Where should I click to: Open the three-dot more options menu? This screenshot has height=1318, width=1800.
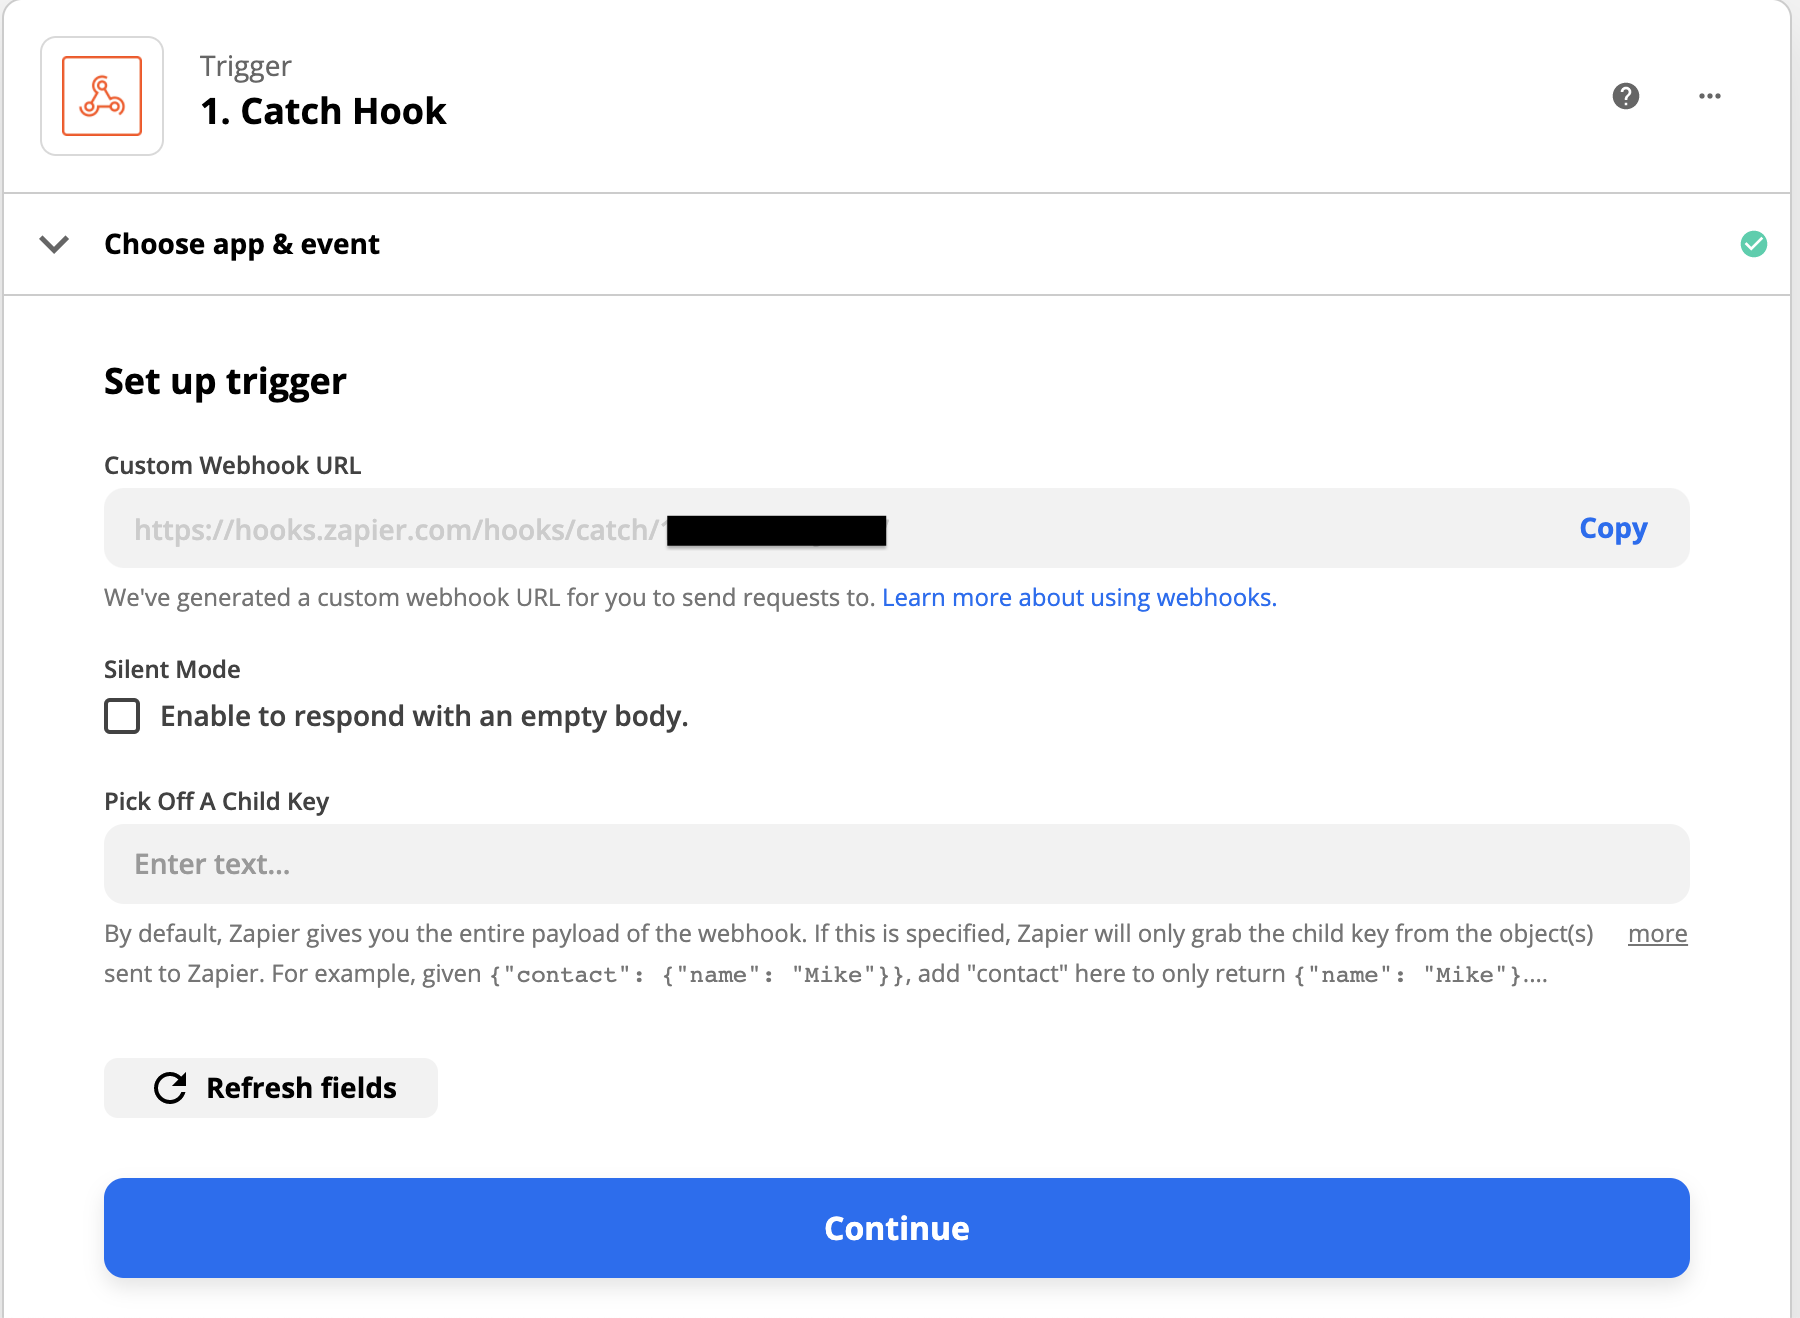pyautogui.click(x=1710, y=96)
